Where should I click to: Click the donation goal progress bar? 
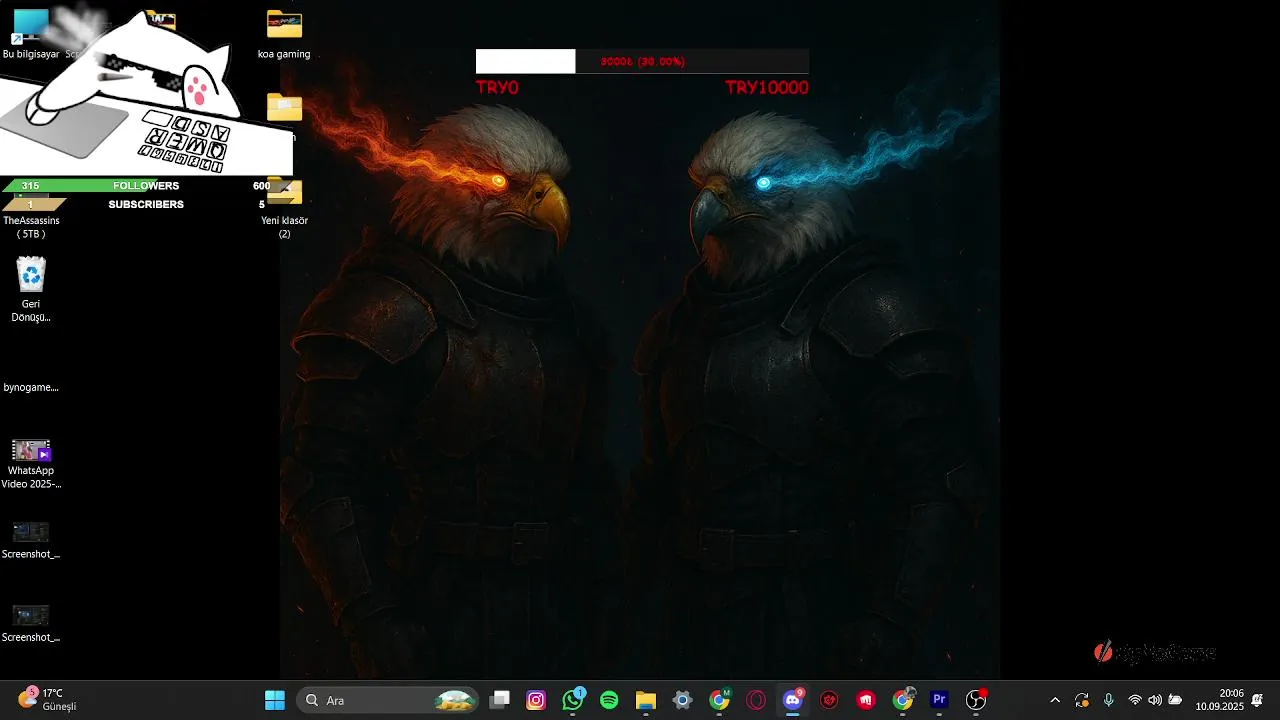[642, 61]
